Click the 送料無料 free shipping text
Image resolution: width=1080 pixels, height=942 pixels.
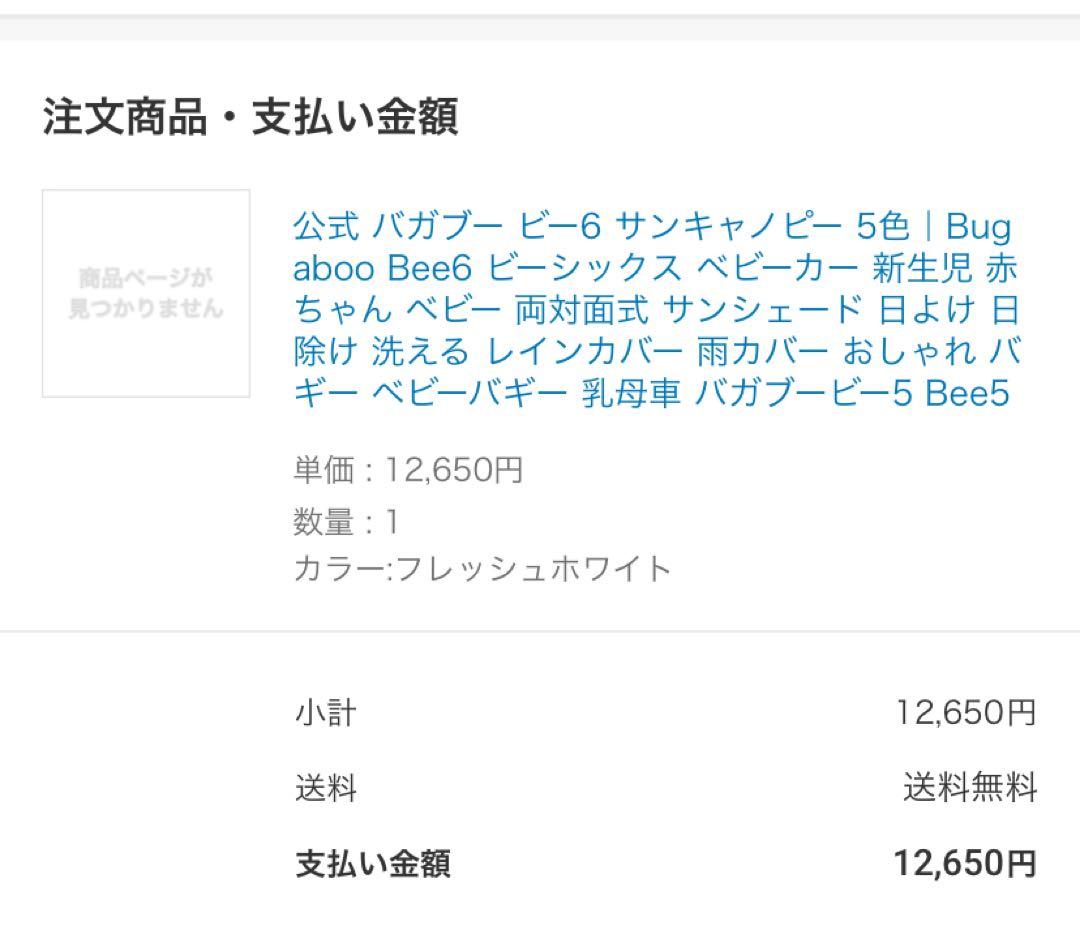(970, 789)
